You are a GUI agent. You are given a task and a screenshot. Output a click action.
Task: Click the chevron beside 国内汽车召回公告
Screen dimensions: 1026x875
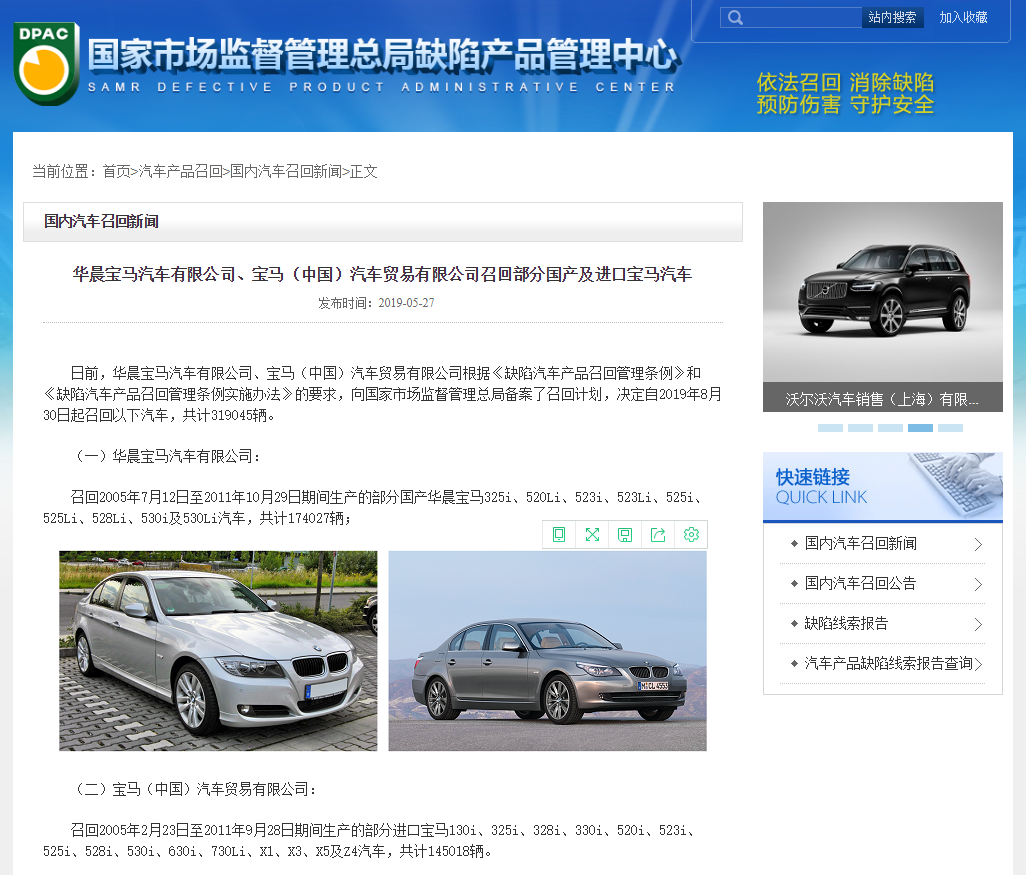click(x=978, y=584)
